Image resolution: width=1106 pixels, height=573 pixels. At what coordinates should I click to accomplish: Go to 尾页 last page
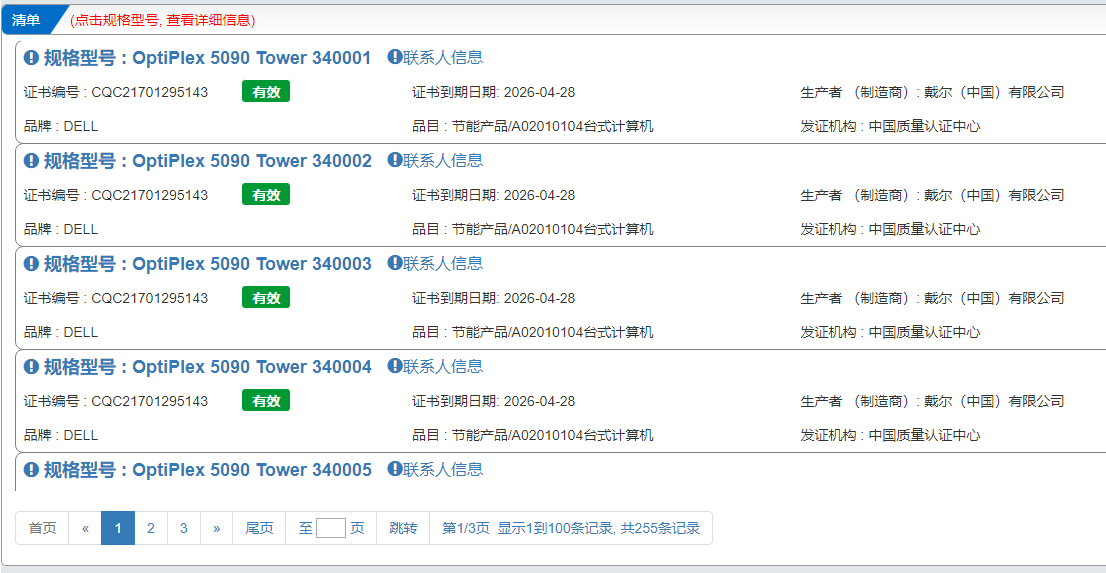coord(259,528)
